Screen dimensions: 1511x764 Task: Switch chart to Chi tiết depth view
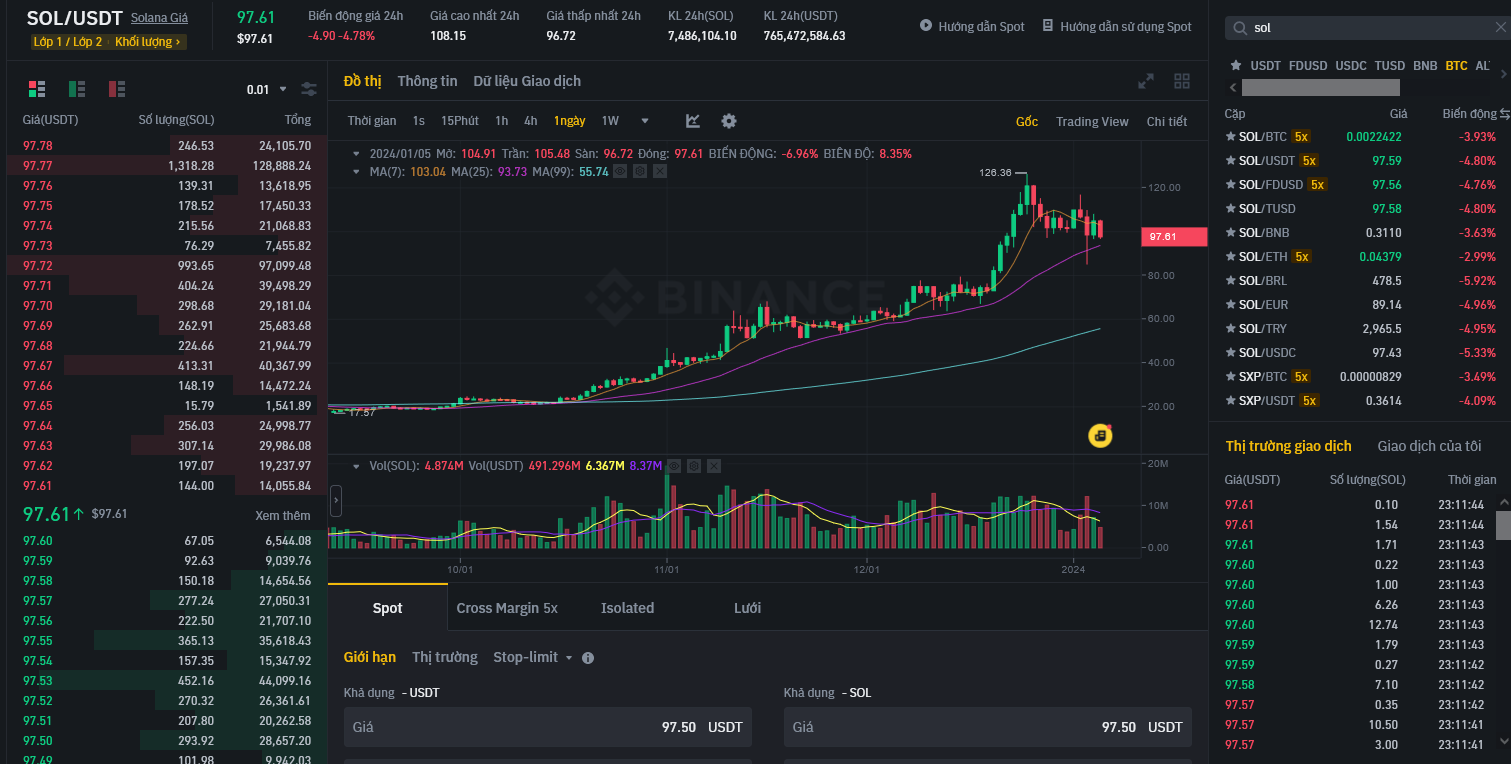[x=1167, y=122]
